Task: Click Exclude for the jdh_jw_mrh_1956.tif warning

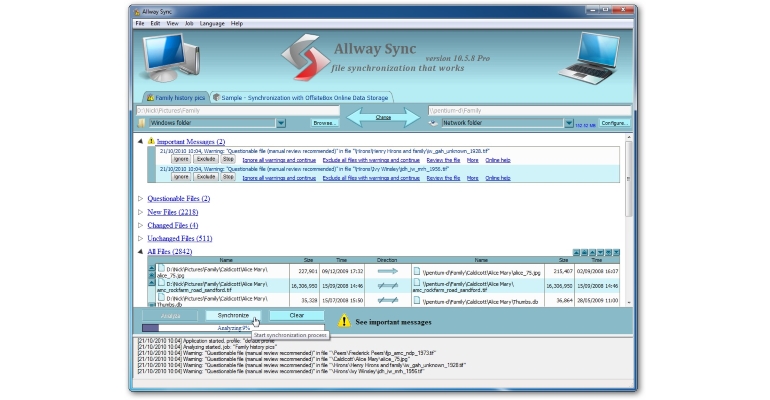Action: click(x=206, y=177)
